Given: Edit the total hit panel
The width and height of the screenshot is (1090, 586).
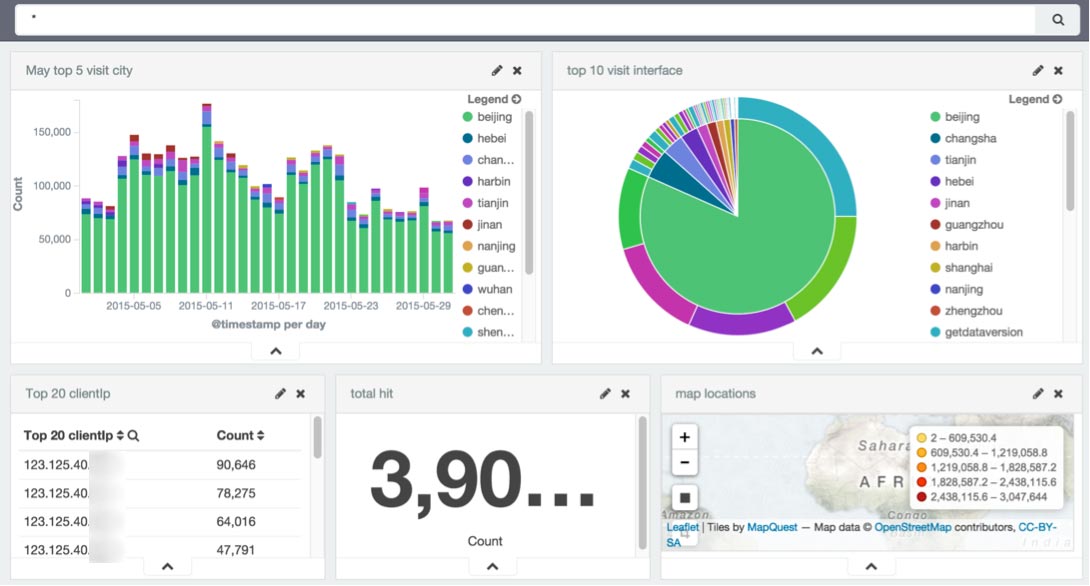Looking at the screenshot, I should [605, 393].
